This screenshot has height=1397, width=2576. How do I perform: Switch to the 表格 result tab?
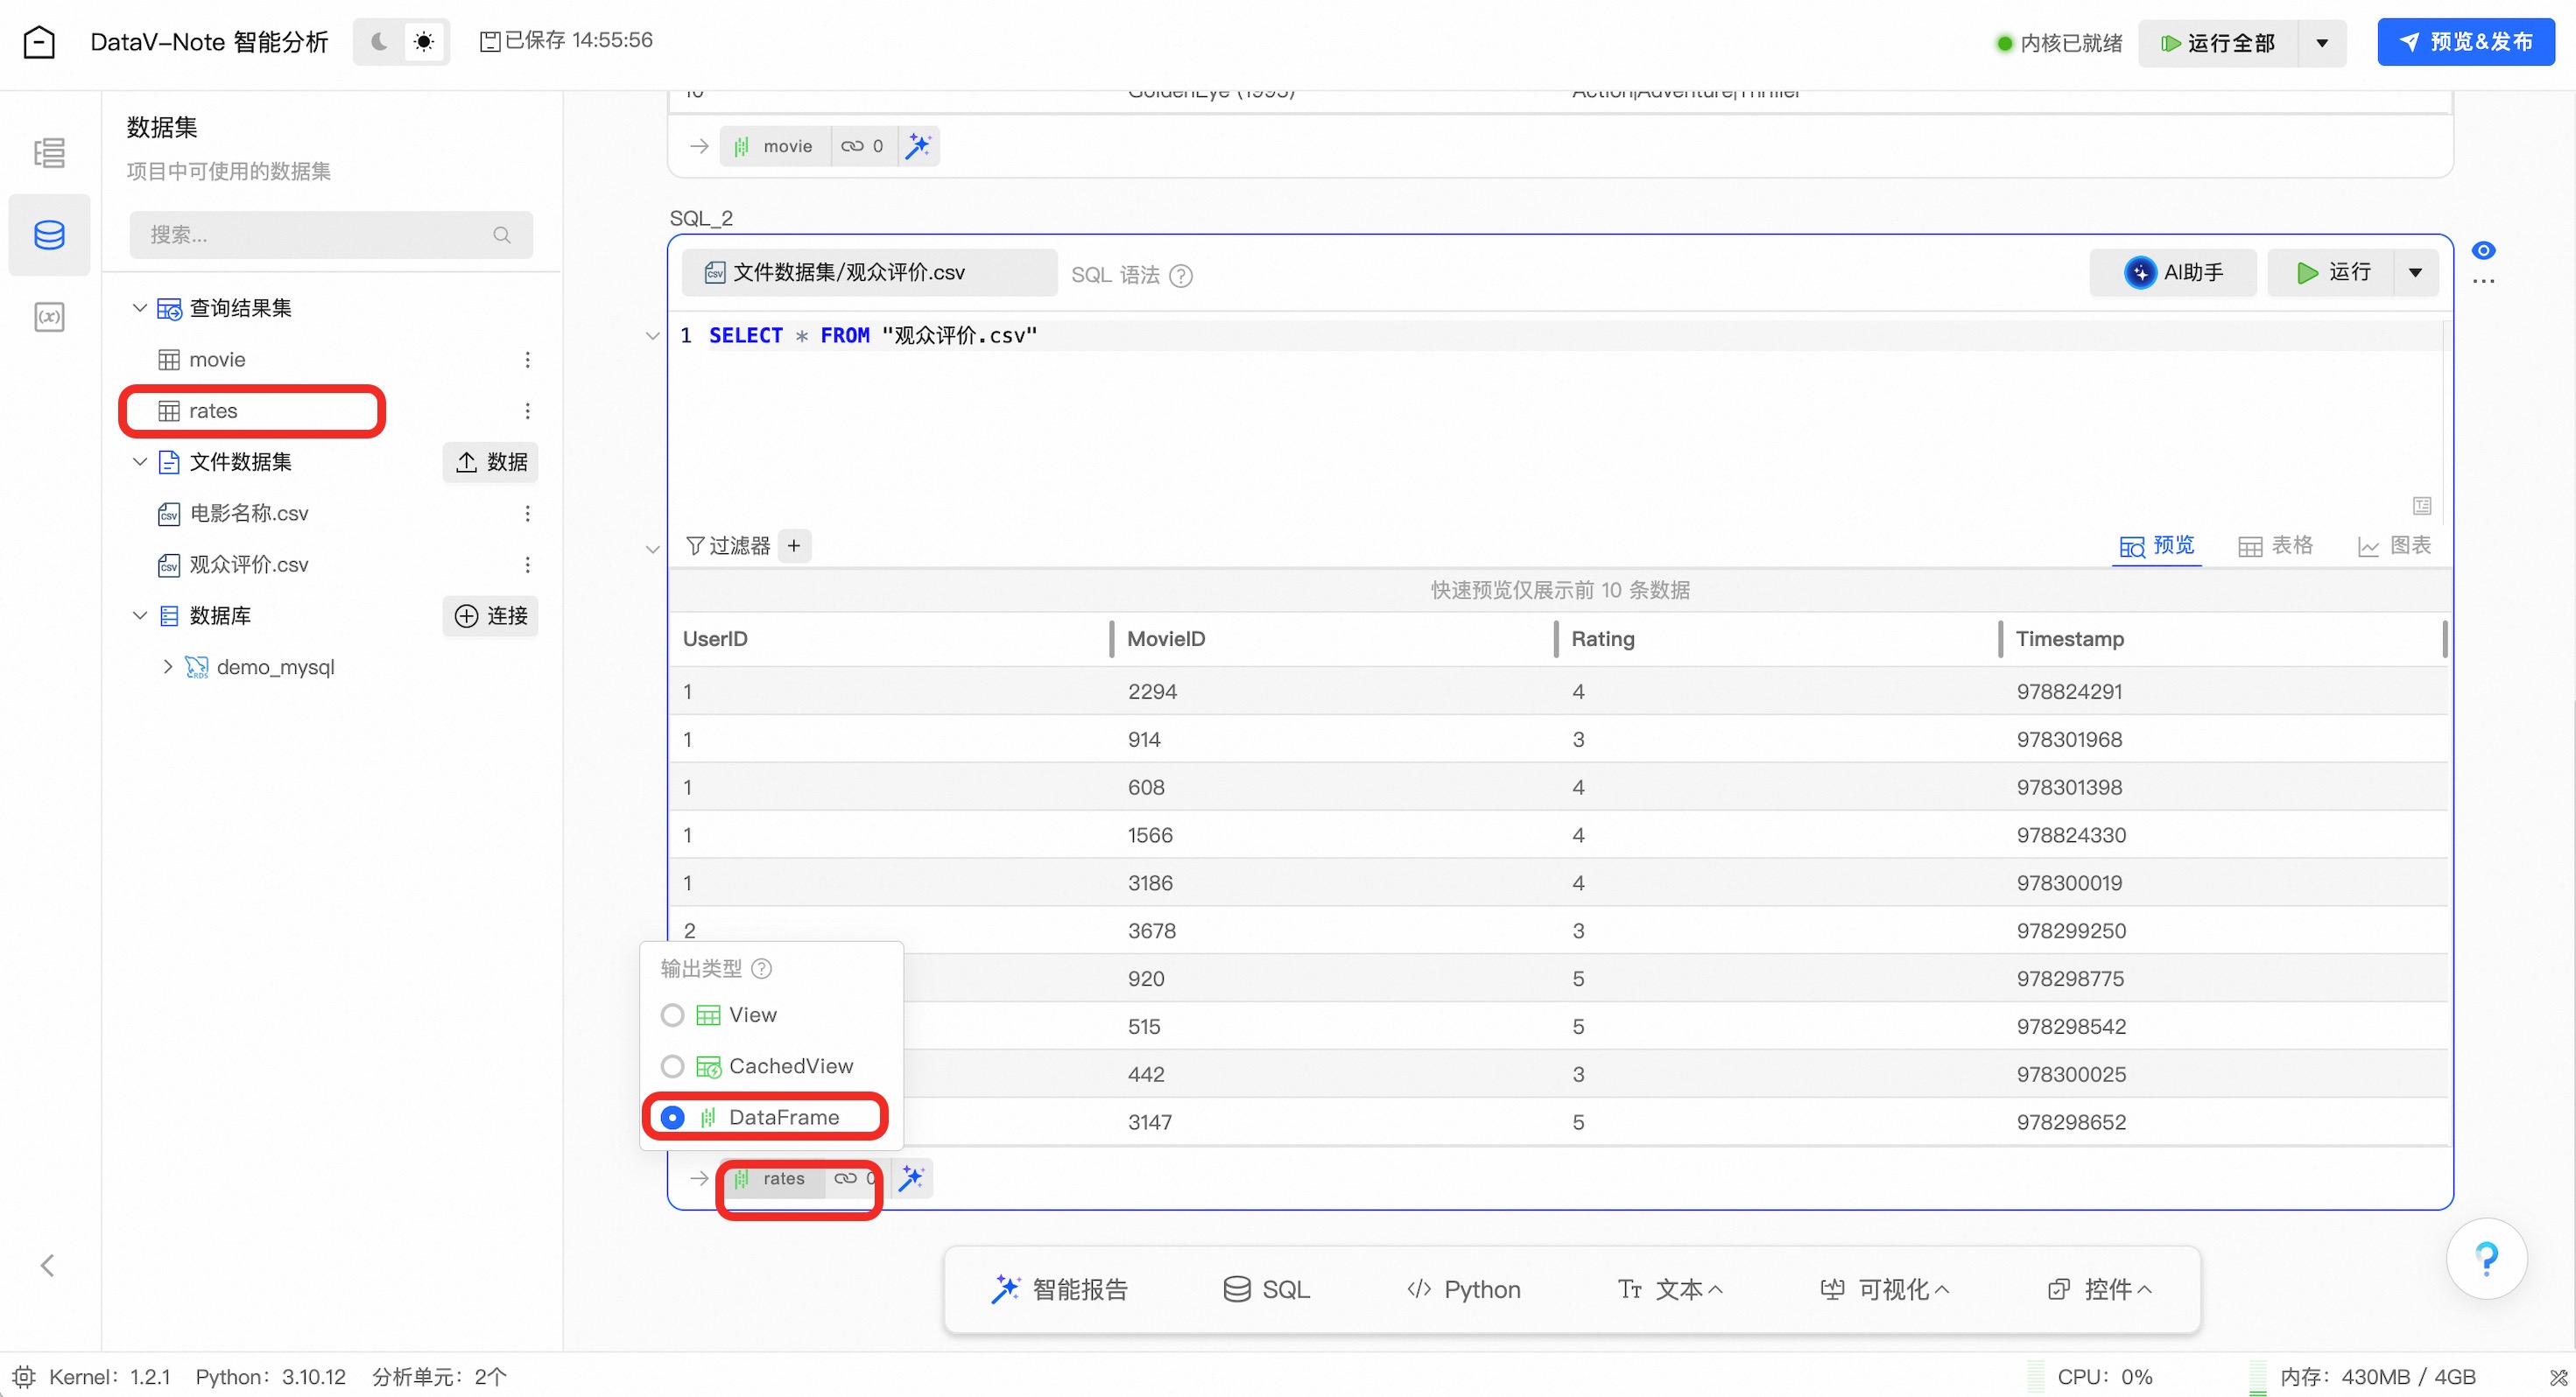(x=2276, y=545)
